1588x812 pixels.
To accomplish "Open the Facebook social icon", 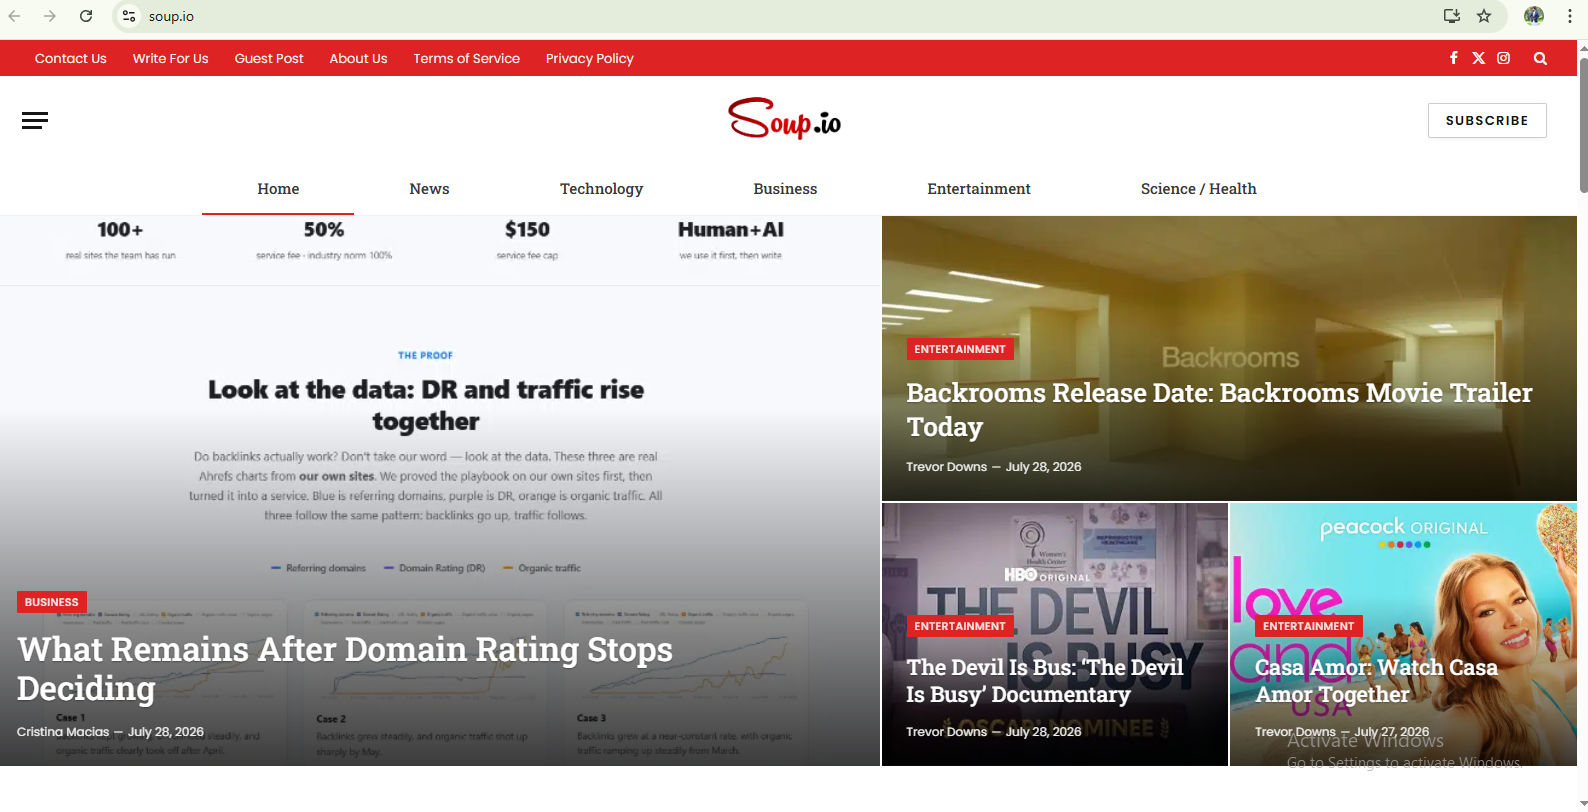I will (x=1453, y=58).
